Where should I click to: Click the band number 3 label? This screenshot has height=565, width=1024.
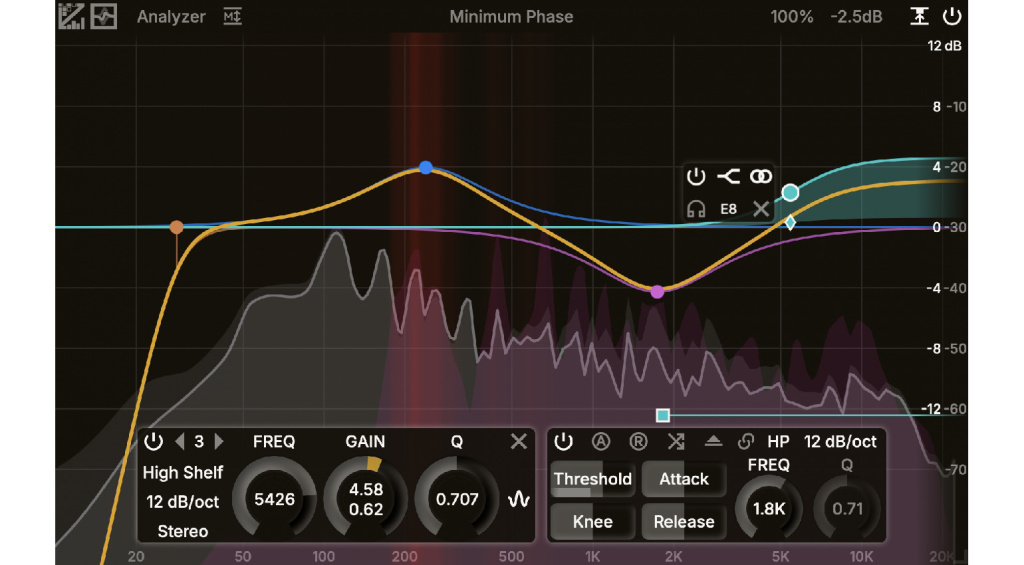[199, 442]
